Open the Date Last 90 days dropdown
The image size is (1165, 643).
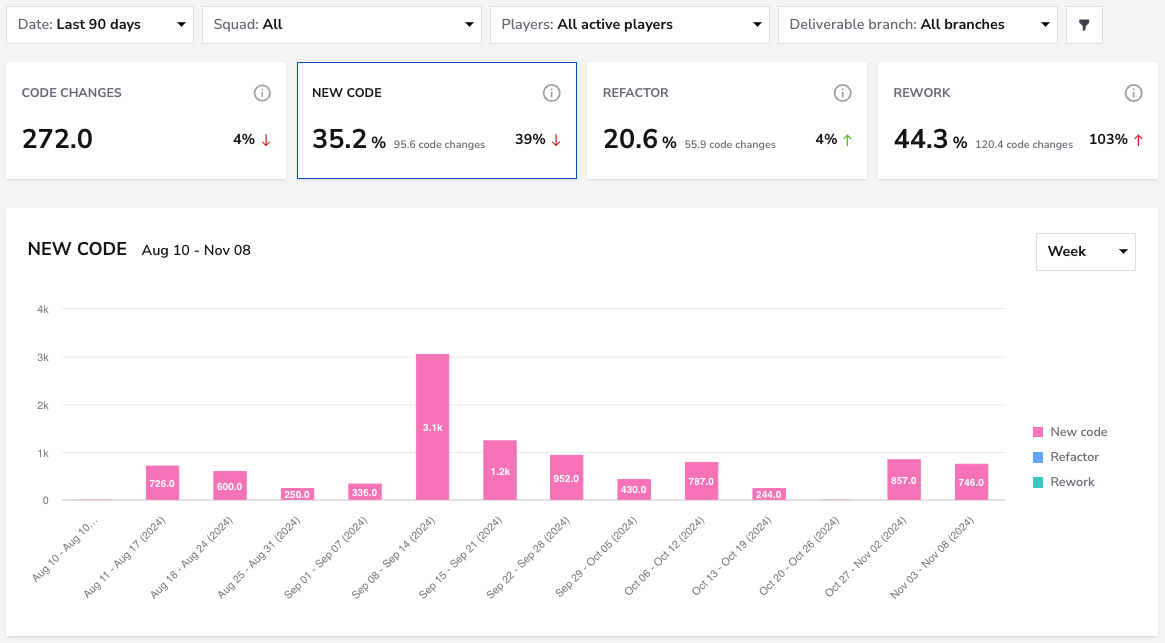point(100,25)
